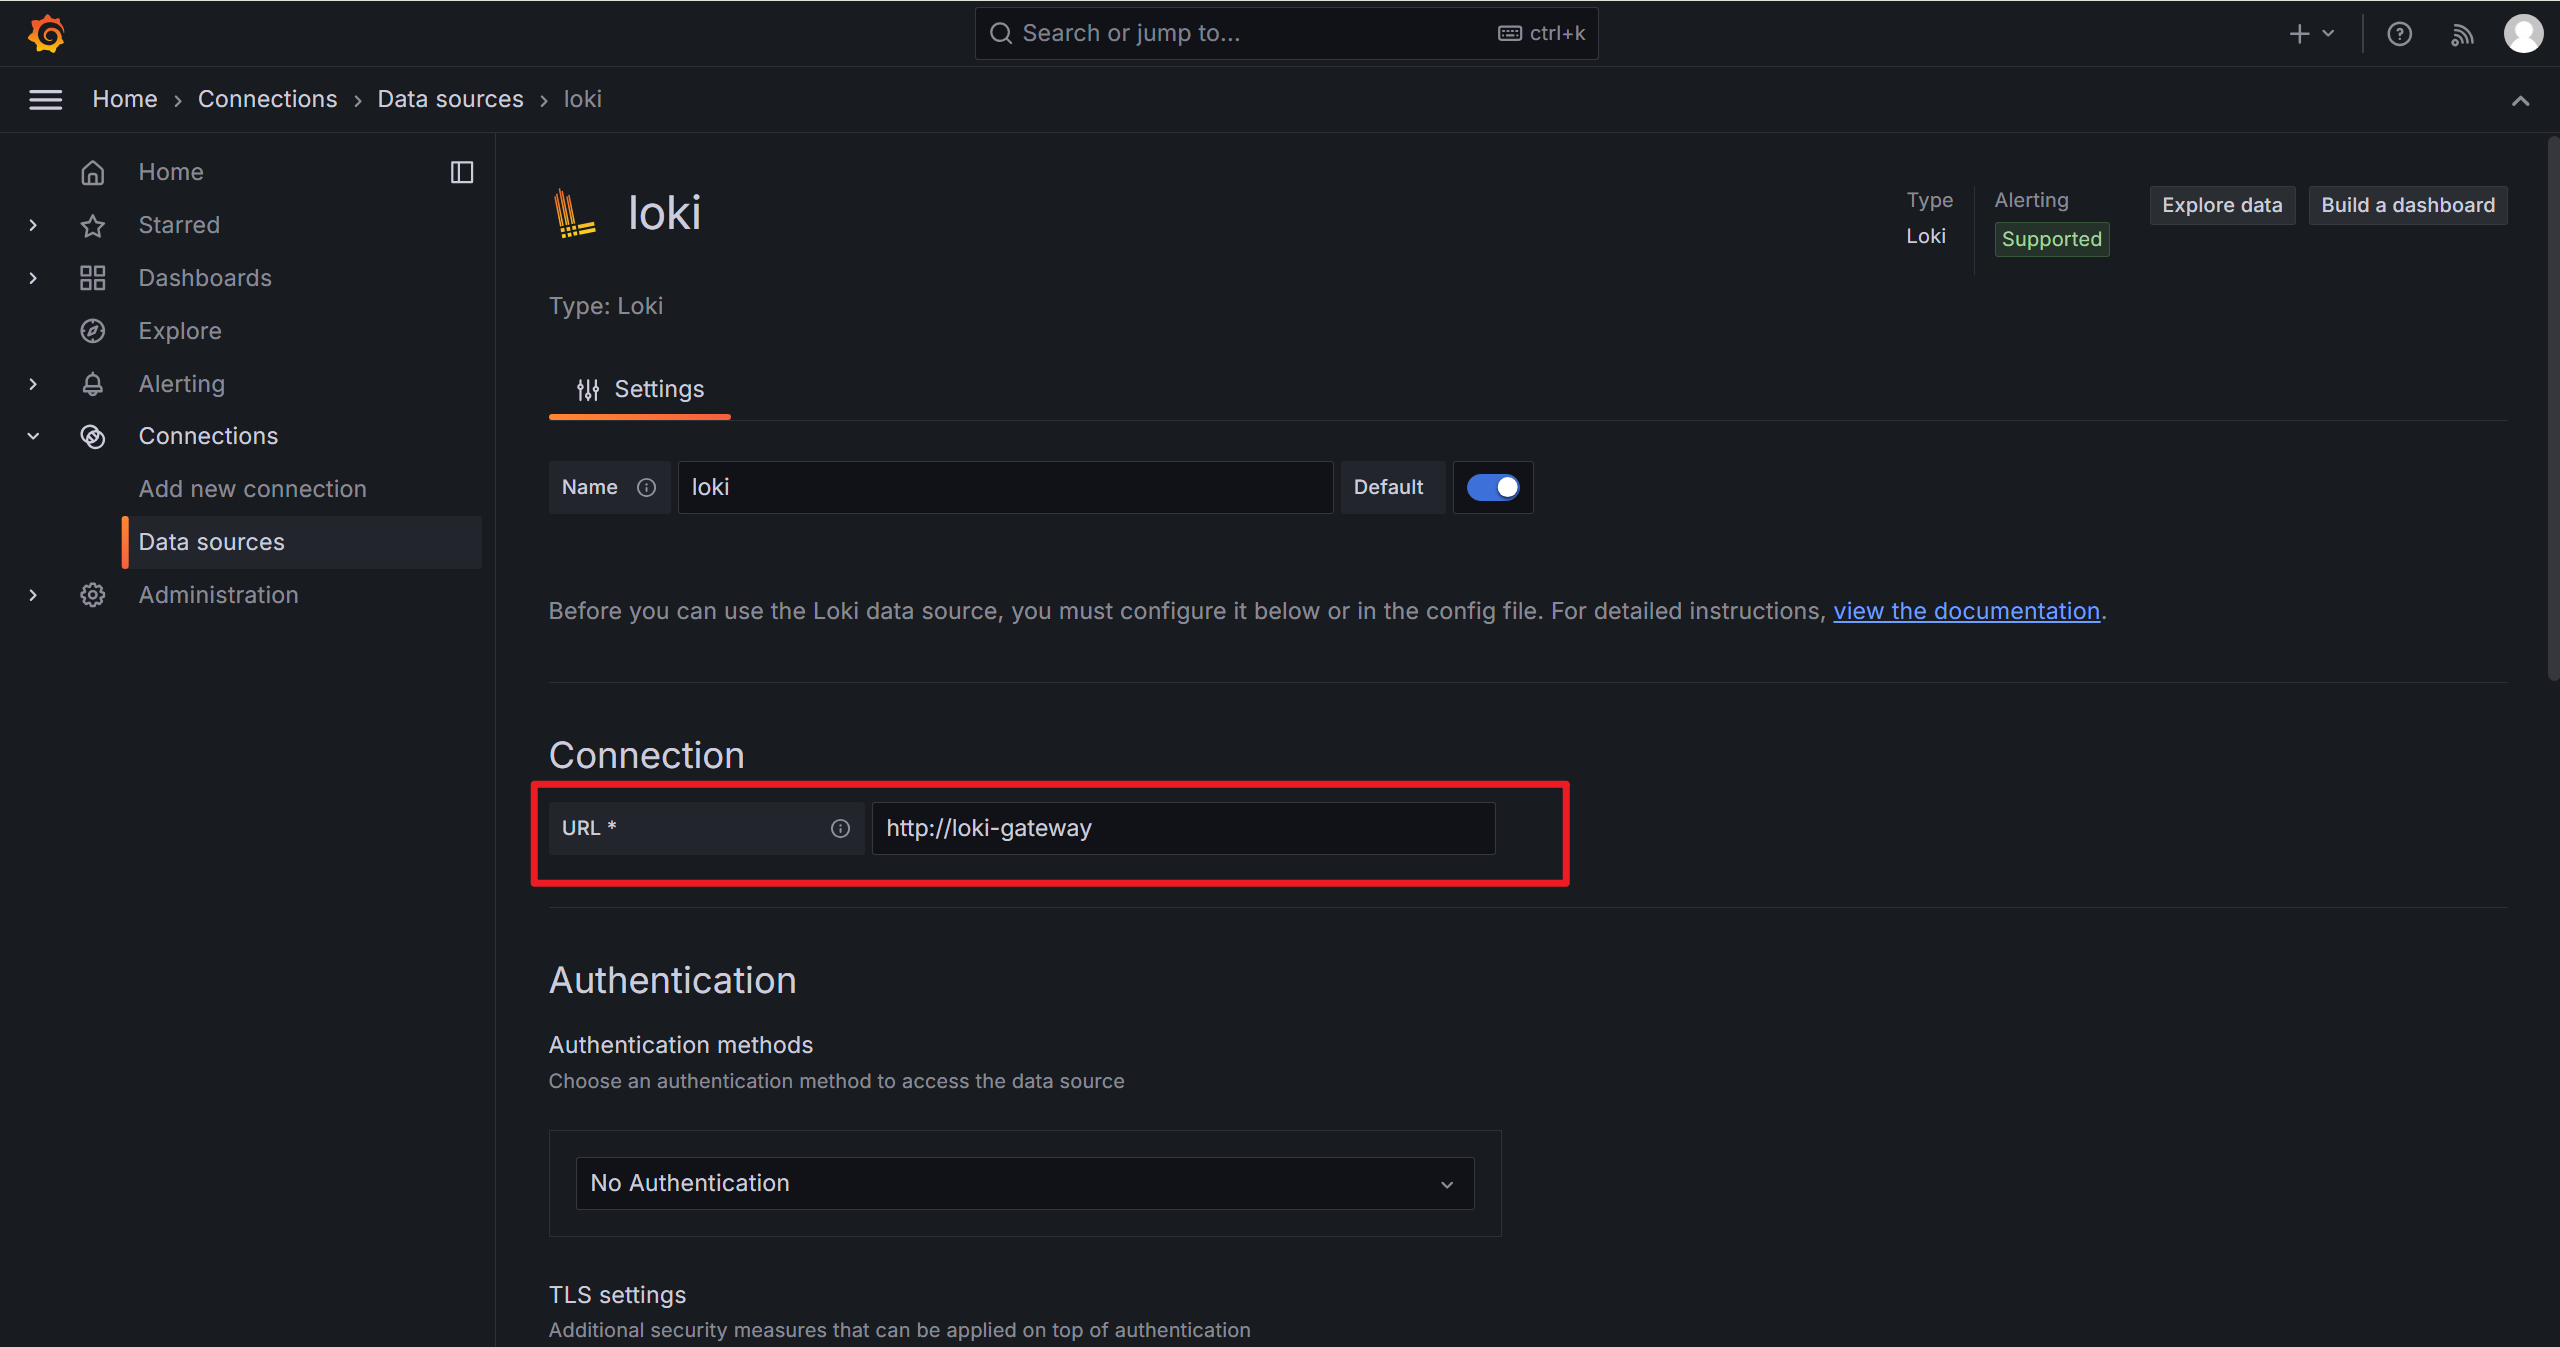Open Alerting in the sidebar
Viewport: 2560px width, 1347px height.
182,384
